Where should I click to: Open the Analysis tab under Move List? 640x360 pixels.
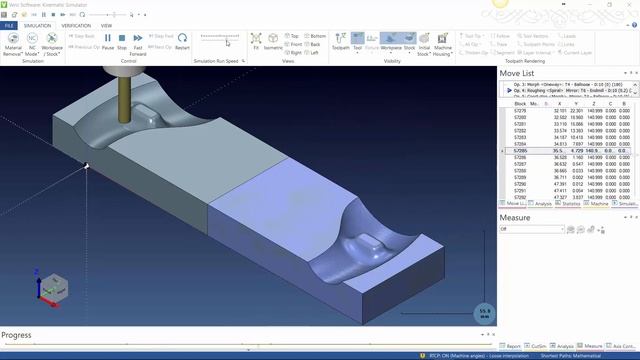pos(540,203)
